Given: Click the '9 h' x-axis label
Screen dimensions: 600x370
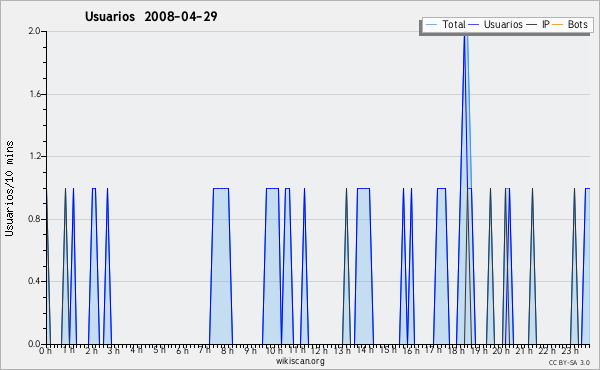Looking at the screenshot, I should (x=250, y=350).
